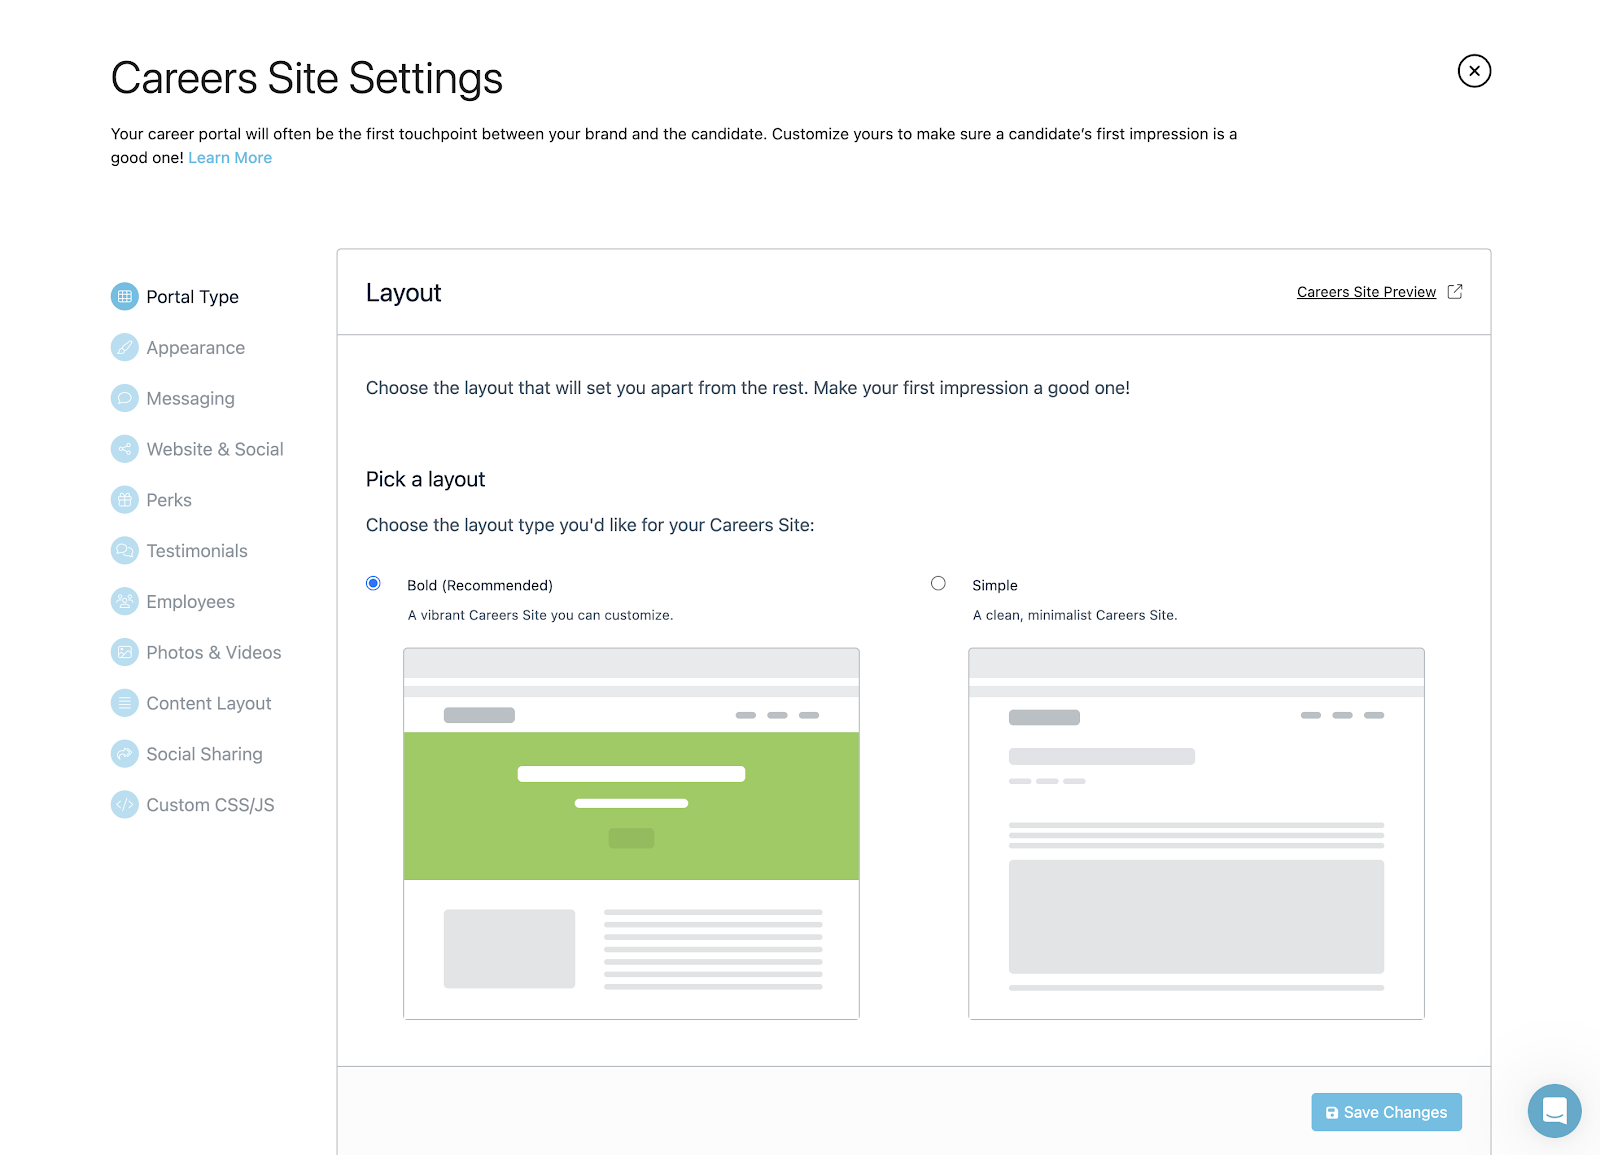Click 'A clean, minimalist Careers Site.' description
The height and width of the screenshot is (1155, 1600).
point(1075,615)
